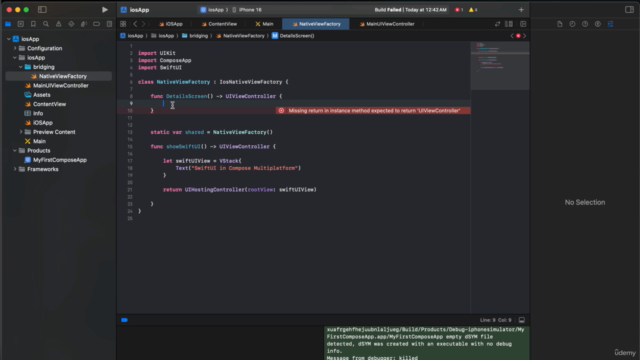Click the red issue indicator in jump bar

pos(518,36)
